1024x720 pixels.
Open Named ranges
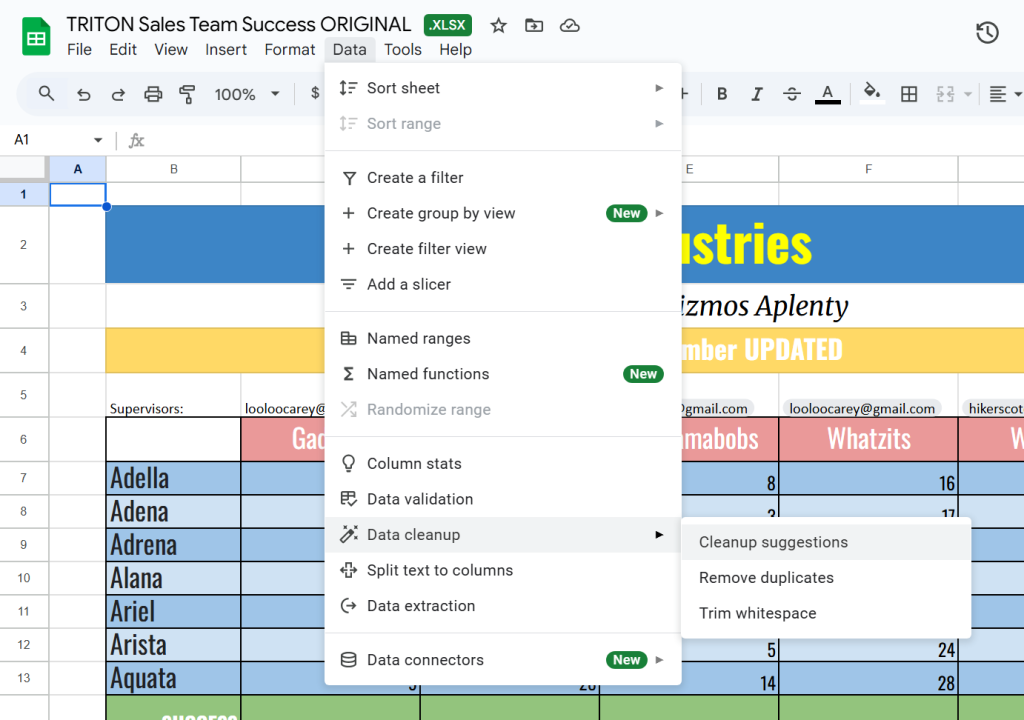(x=503, y=338)
